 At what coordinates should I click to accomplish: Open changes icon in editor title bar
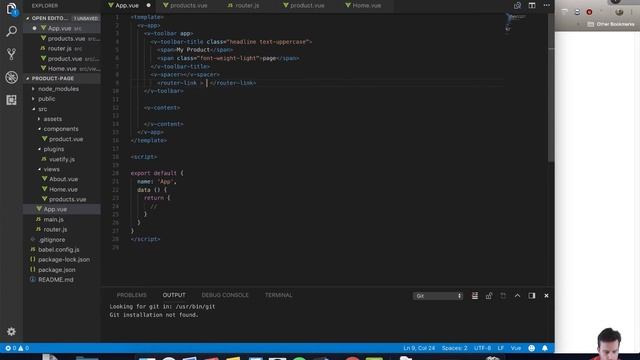(517, 5)
